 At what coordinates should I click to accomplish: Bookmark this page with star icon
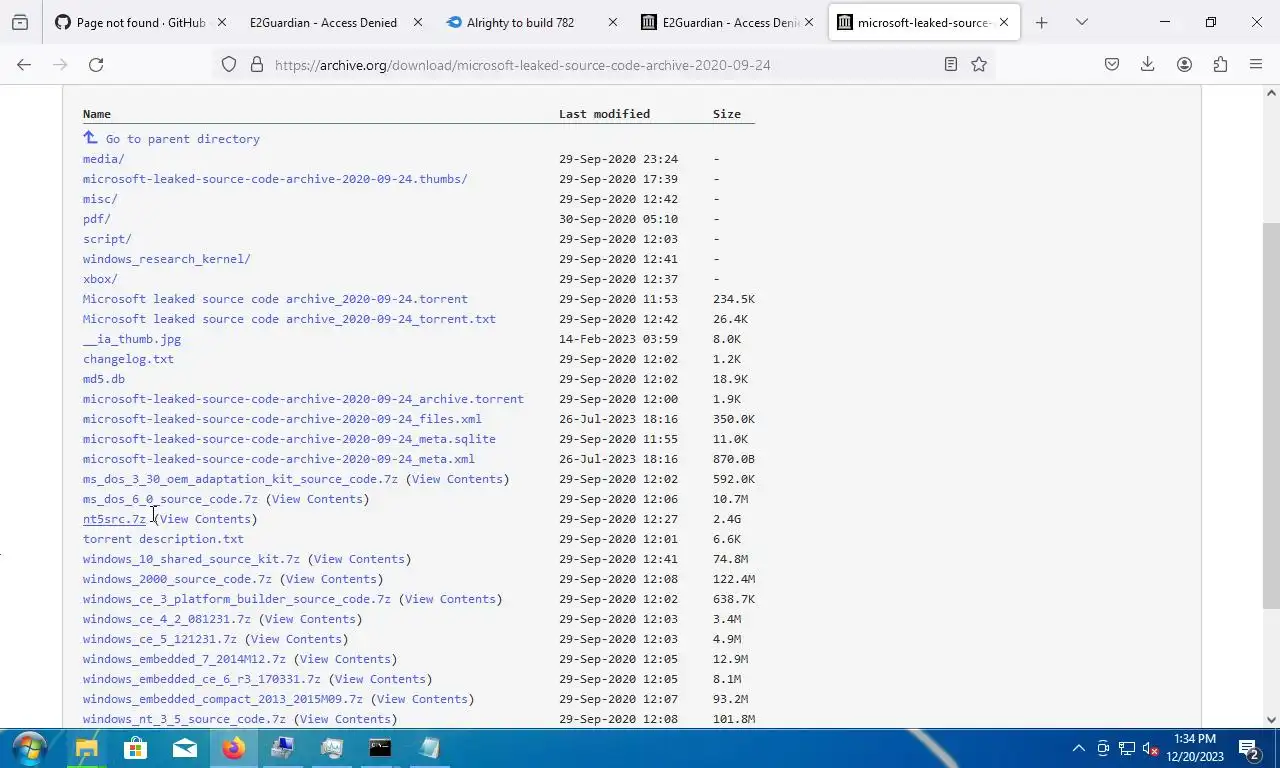tap(979, 64)
